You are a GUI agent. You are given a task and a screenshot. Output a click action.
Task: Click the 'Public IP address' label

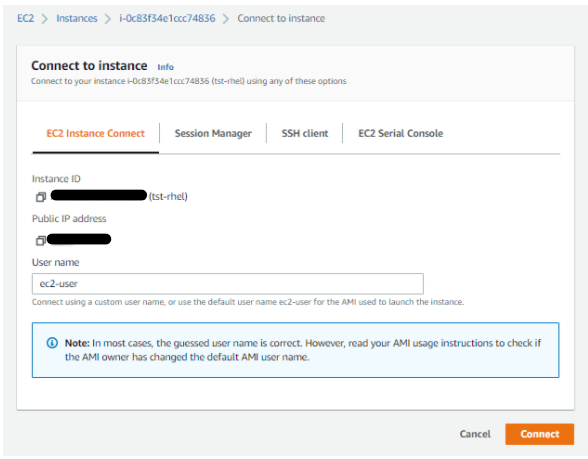(69, 219)
